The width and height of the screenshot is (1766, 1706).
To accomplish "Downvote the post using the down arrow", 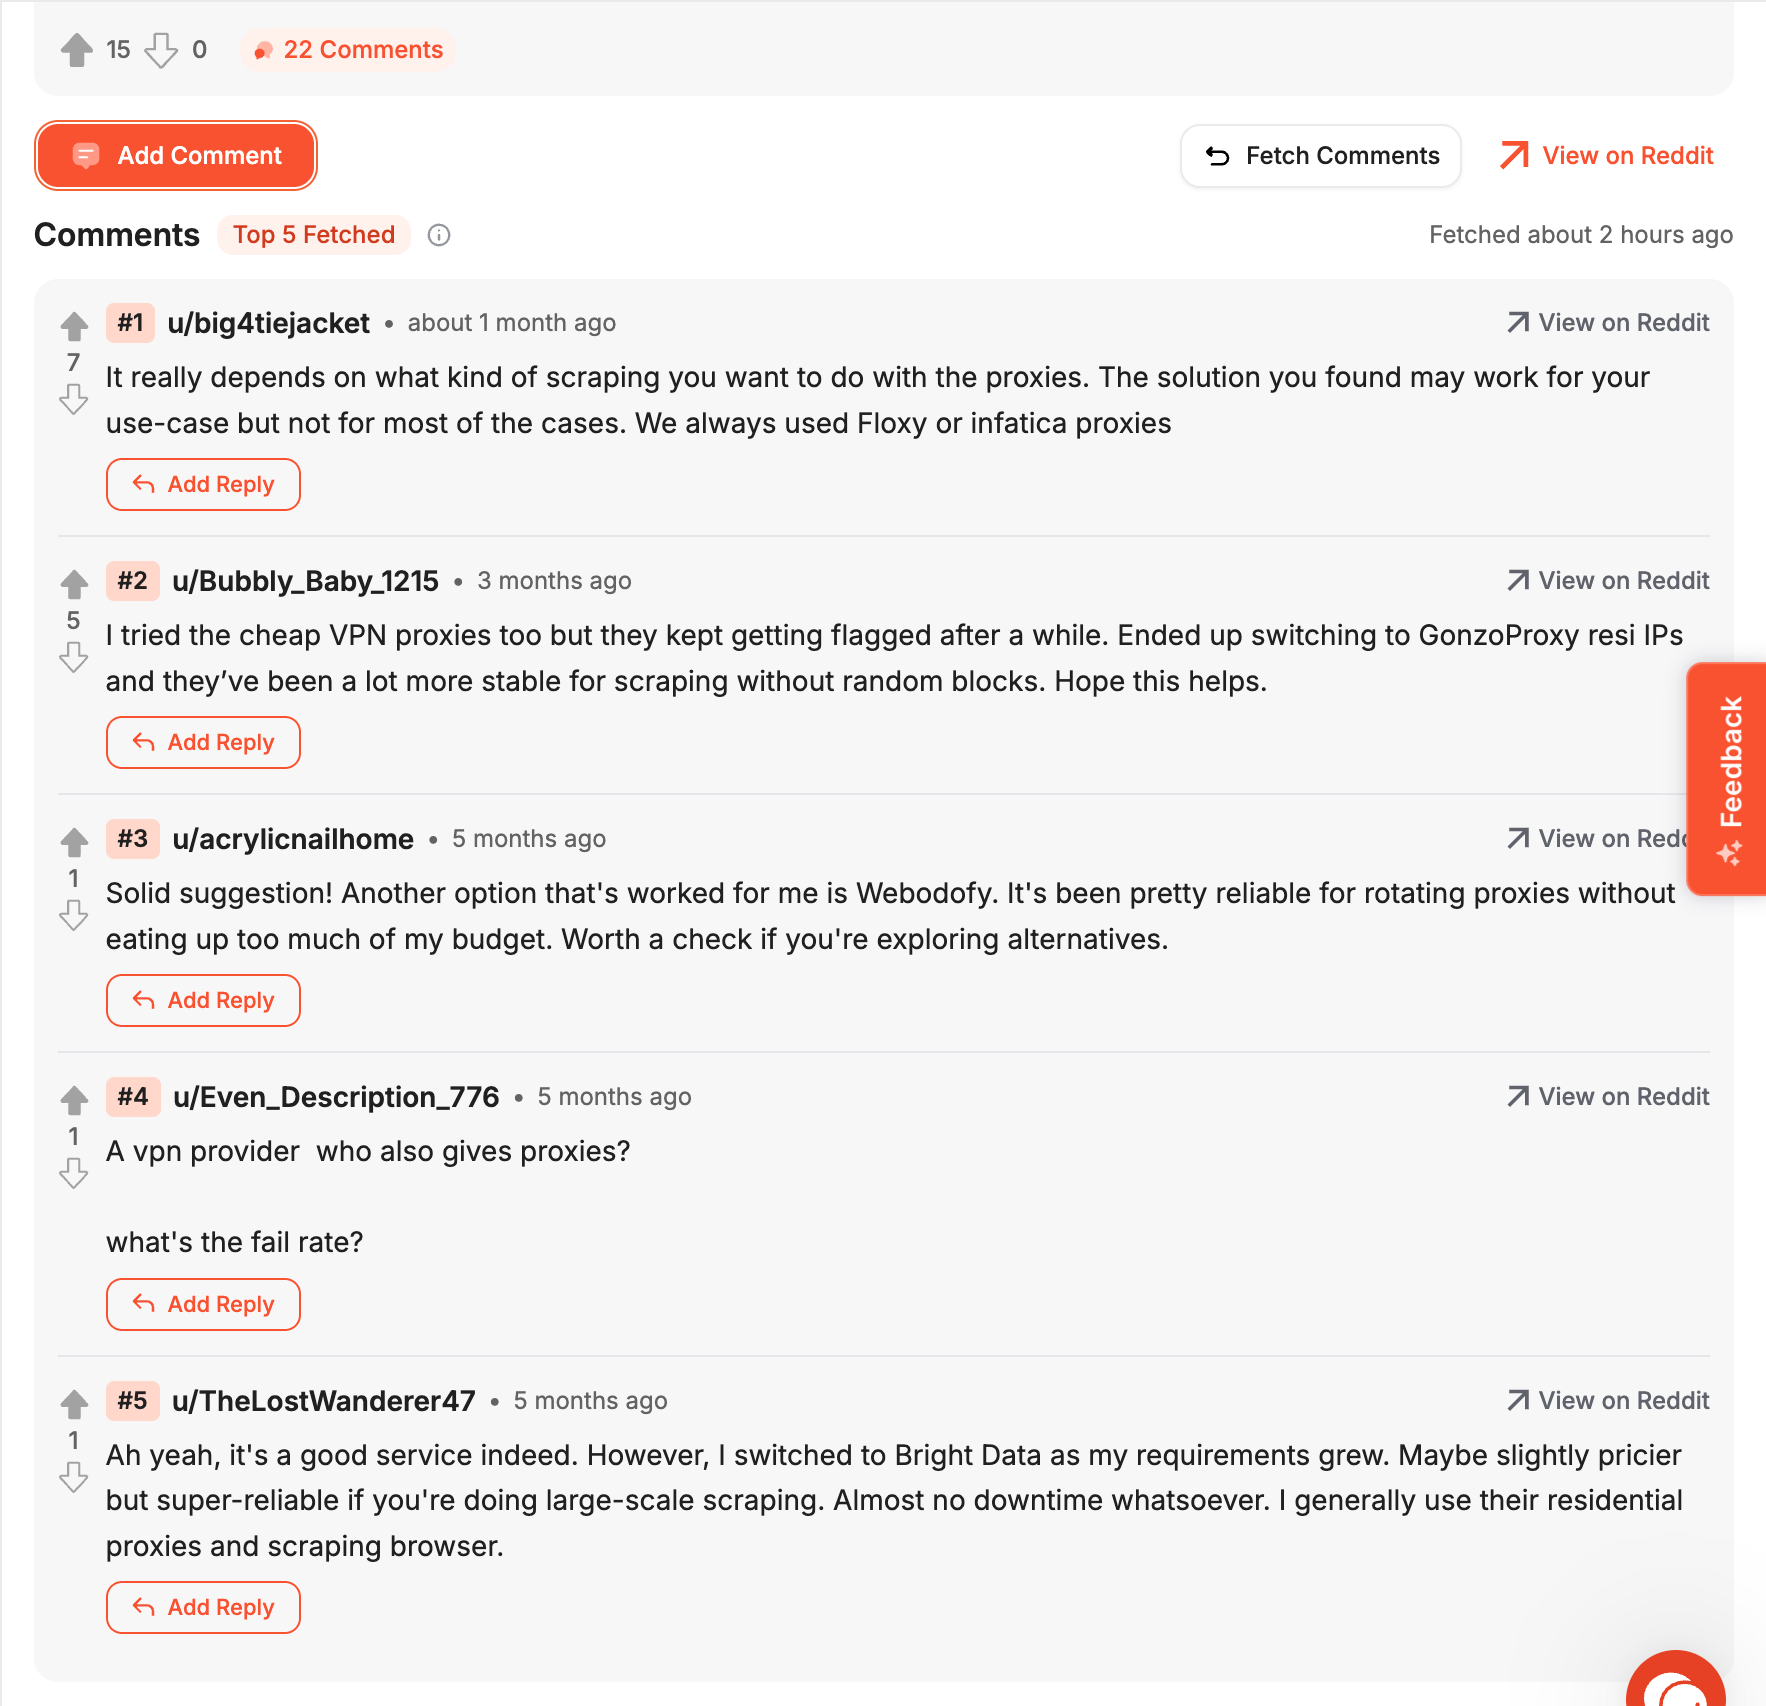I will point(161,50).
